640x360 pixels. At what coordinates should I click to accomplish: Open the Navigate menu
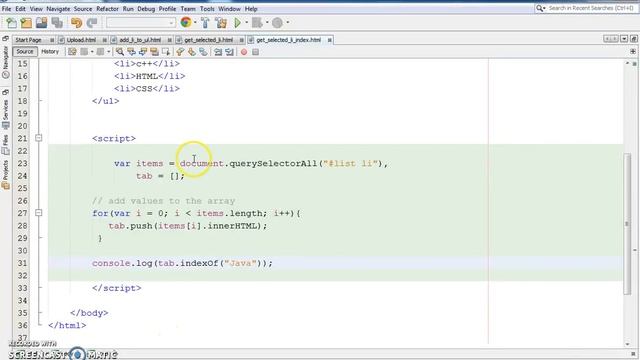58,9
